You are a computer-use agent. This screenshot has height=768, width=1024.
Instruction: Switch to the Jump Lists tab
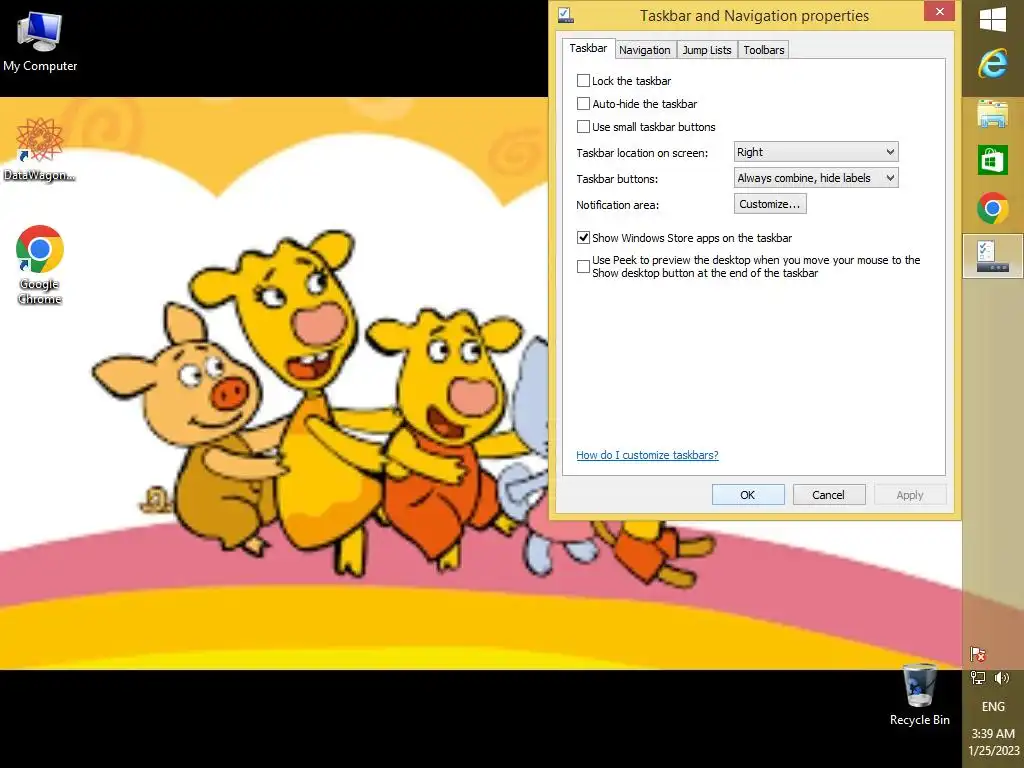pyautogui.click(x=707, y=50)
